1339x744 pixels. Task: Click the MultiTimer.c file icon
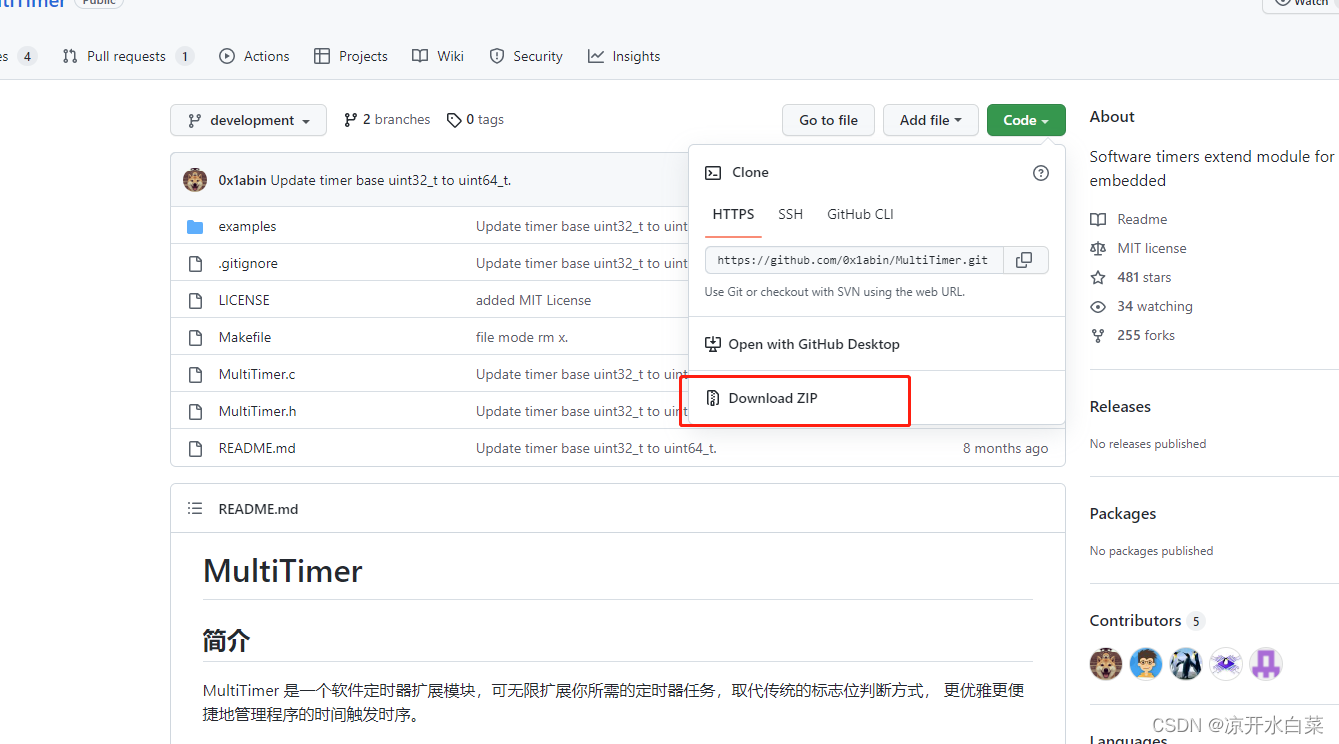click(195, 374)
